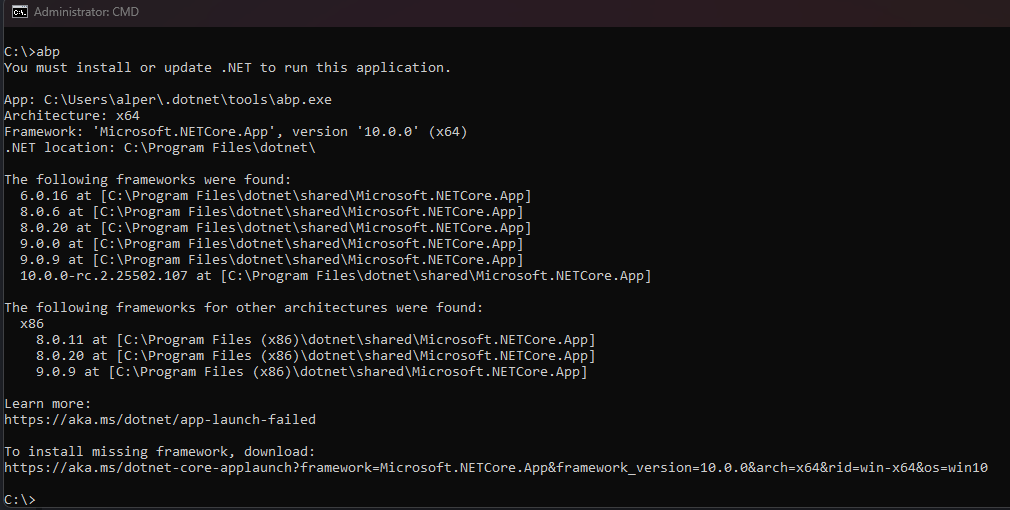Open the aka.ms/dotnet/app-launch-failed link

point(160,419)
